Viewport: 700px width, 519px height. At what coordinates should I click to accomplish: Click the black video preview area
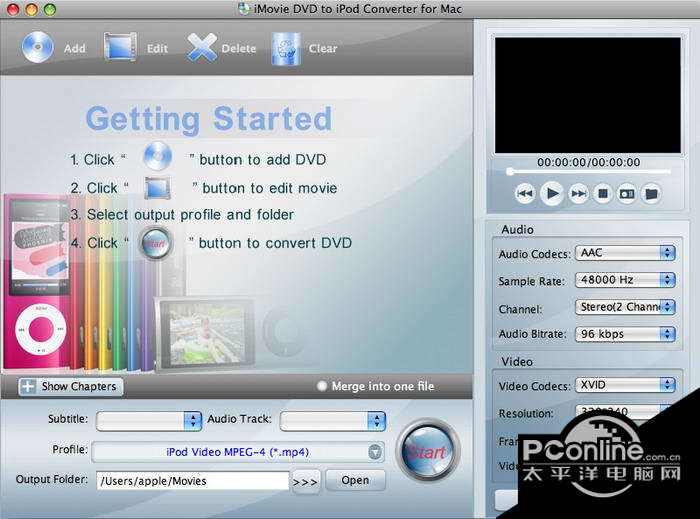588,95
